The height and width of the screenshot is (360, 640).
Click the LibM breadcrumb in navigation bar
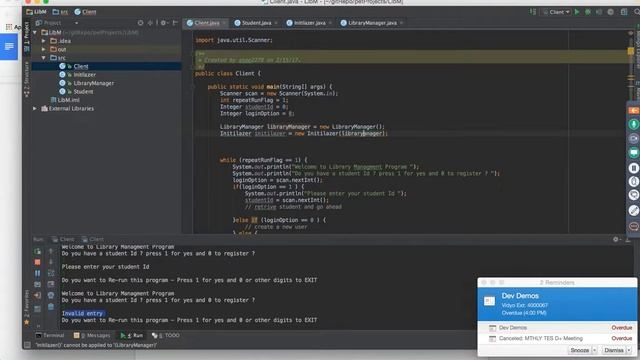tap(36, 12)
